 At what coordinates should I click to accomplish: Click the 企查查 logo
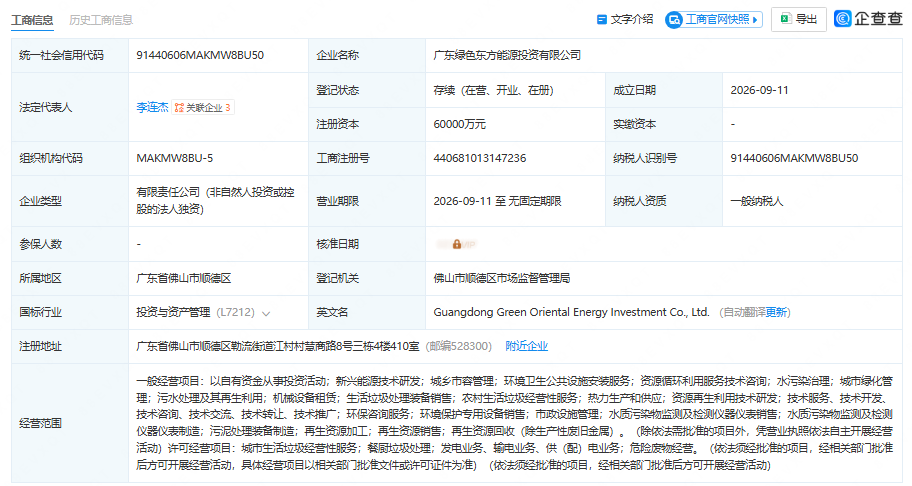(868, 19)
